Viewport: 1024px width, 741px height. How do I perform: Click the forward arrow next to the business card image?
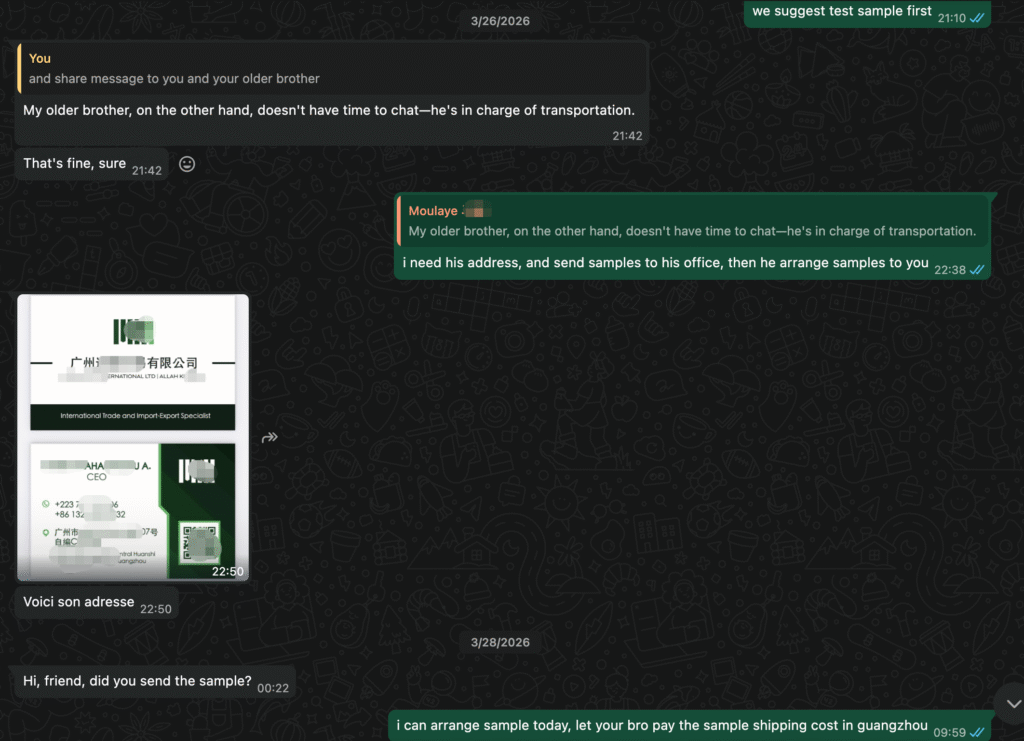coord(270,437)
